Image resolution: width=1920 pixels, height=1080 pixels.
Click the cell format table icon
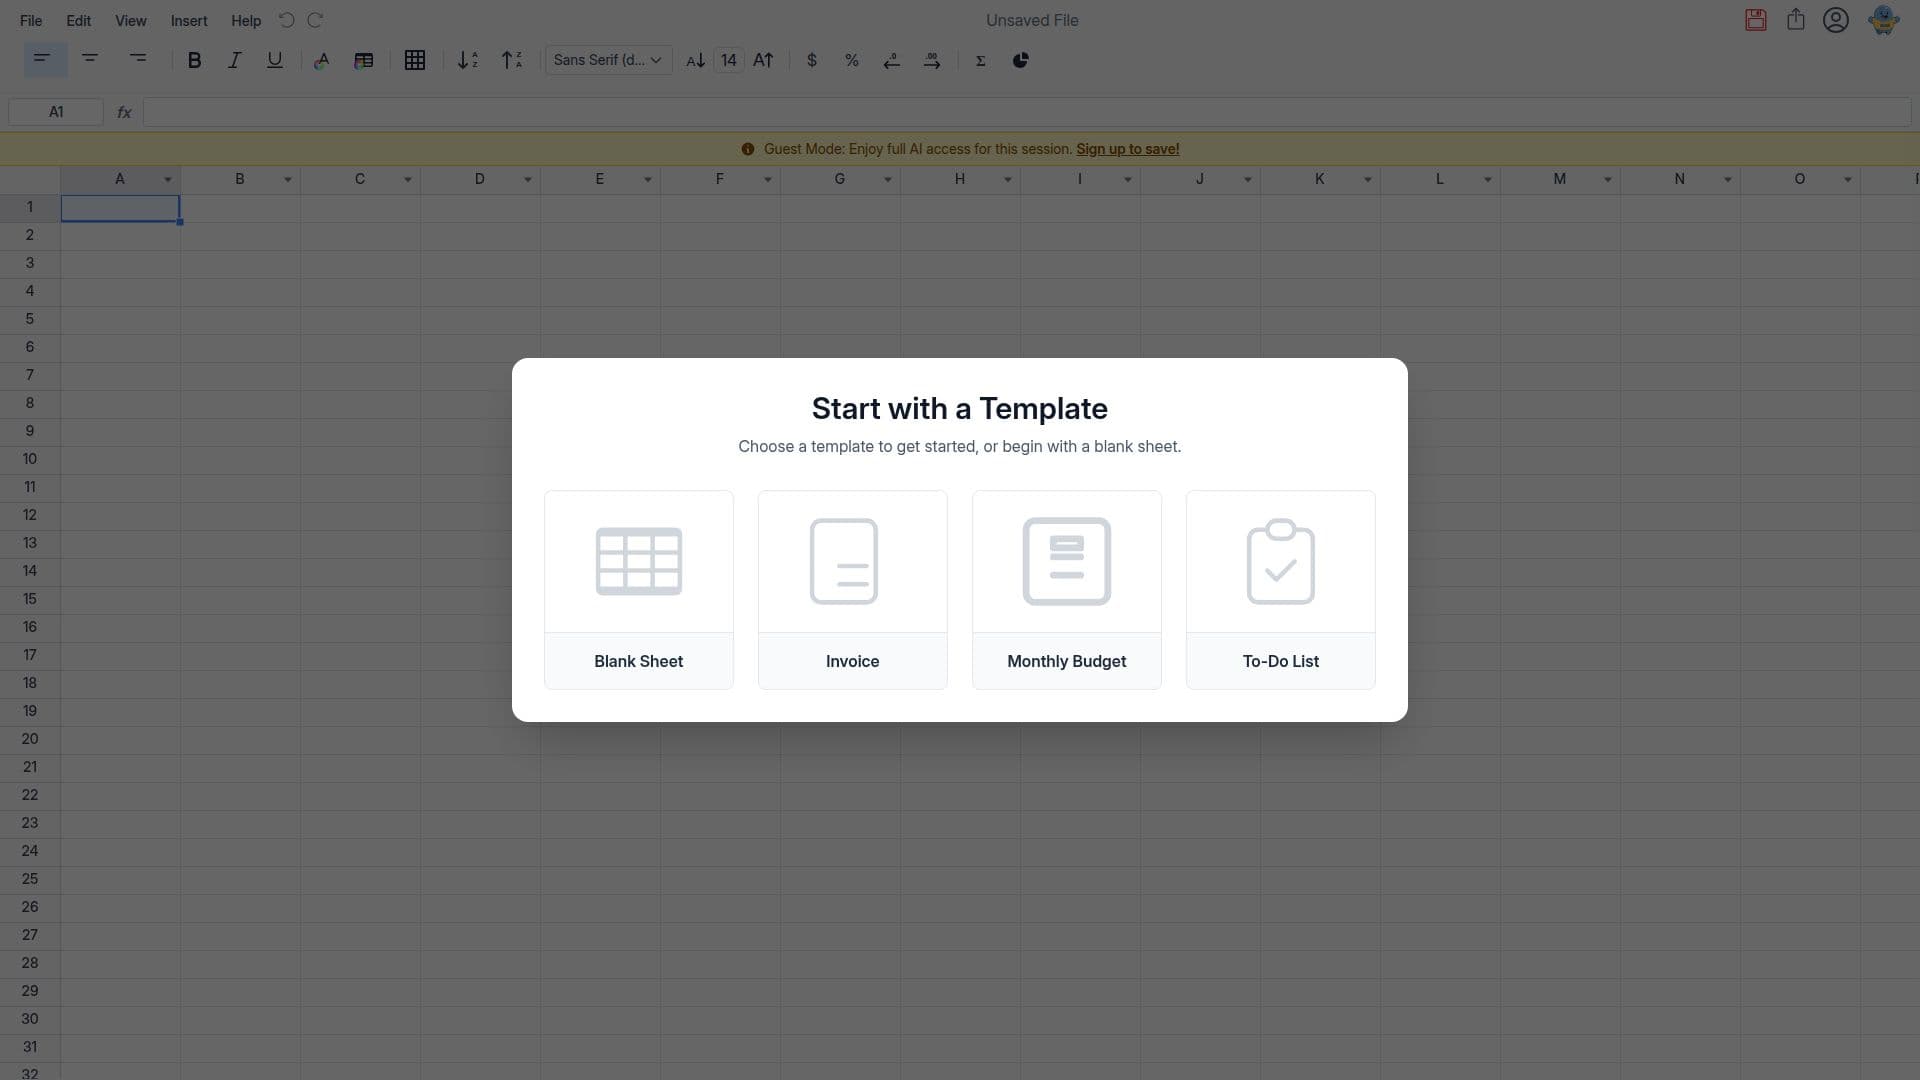click(364, 60)
